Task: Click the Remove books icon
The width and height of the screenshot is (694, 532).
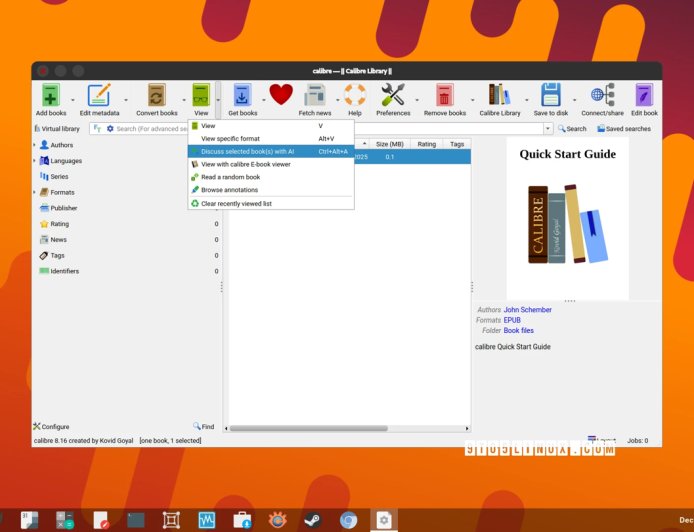Action: [x=444, y=96]
